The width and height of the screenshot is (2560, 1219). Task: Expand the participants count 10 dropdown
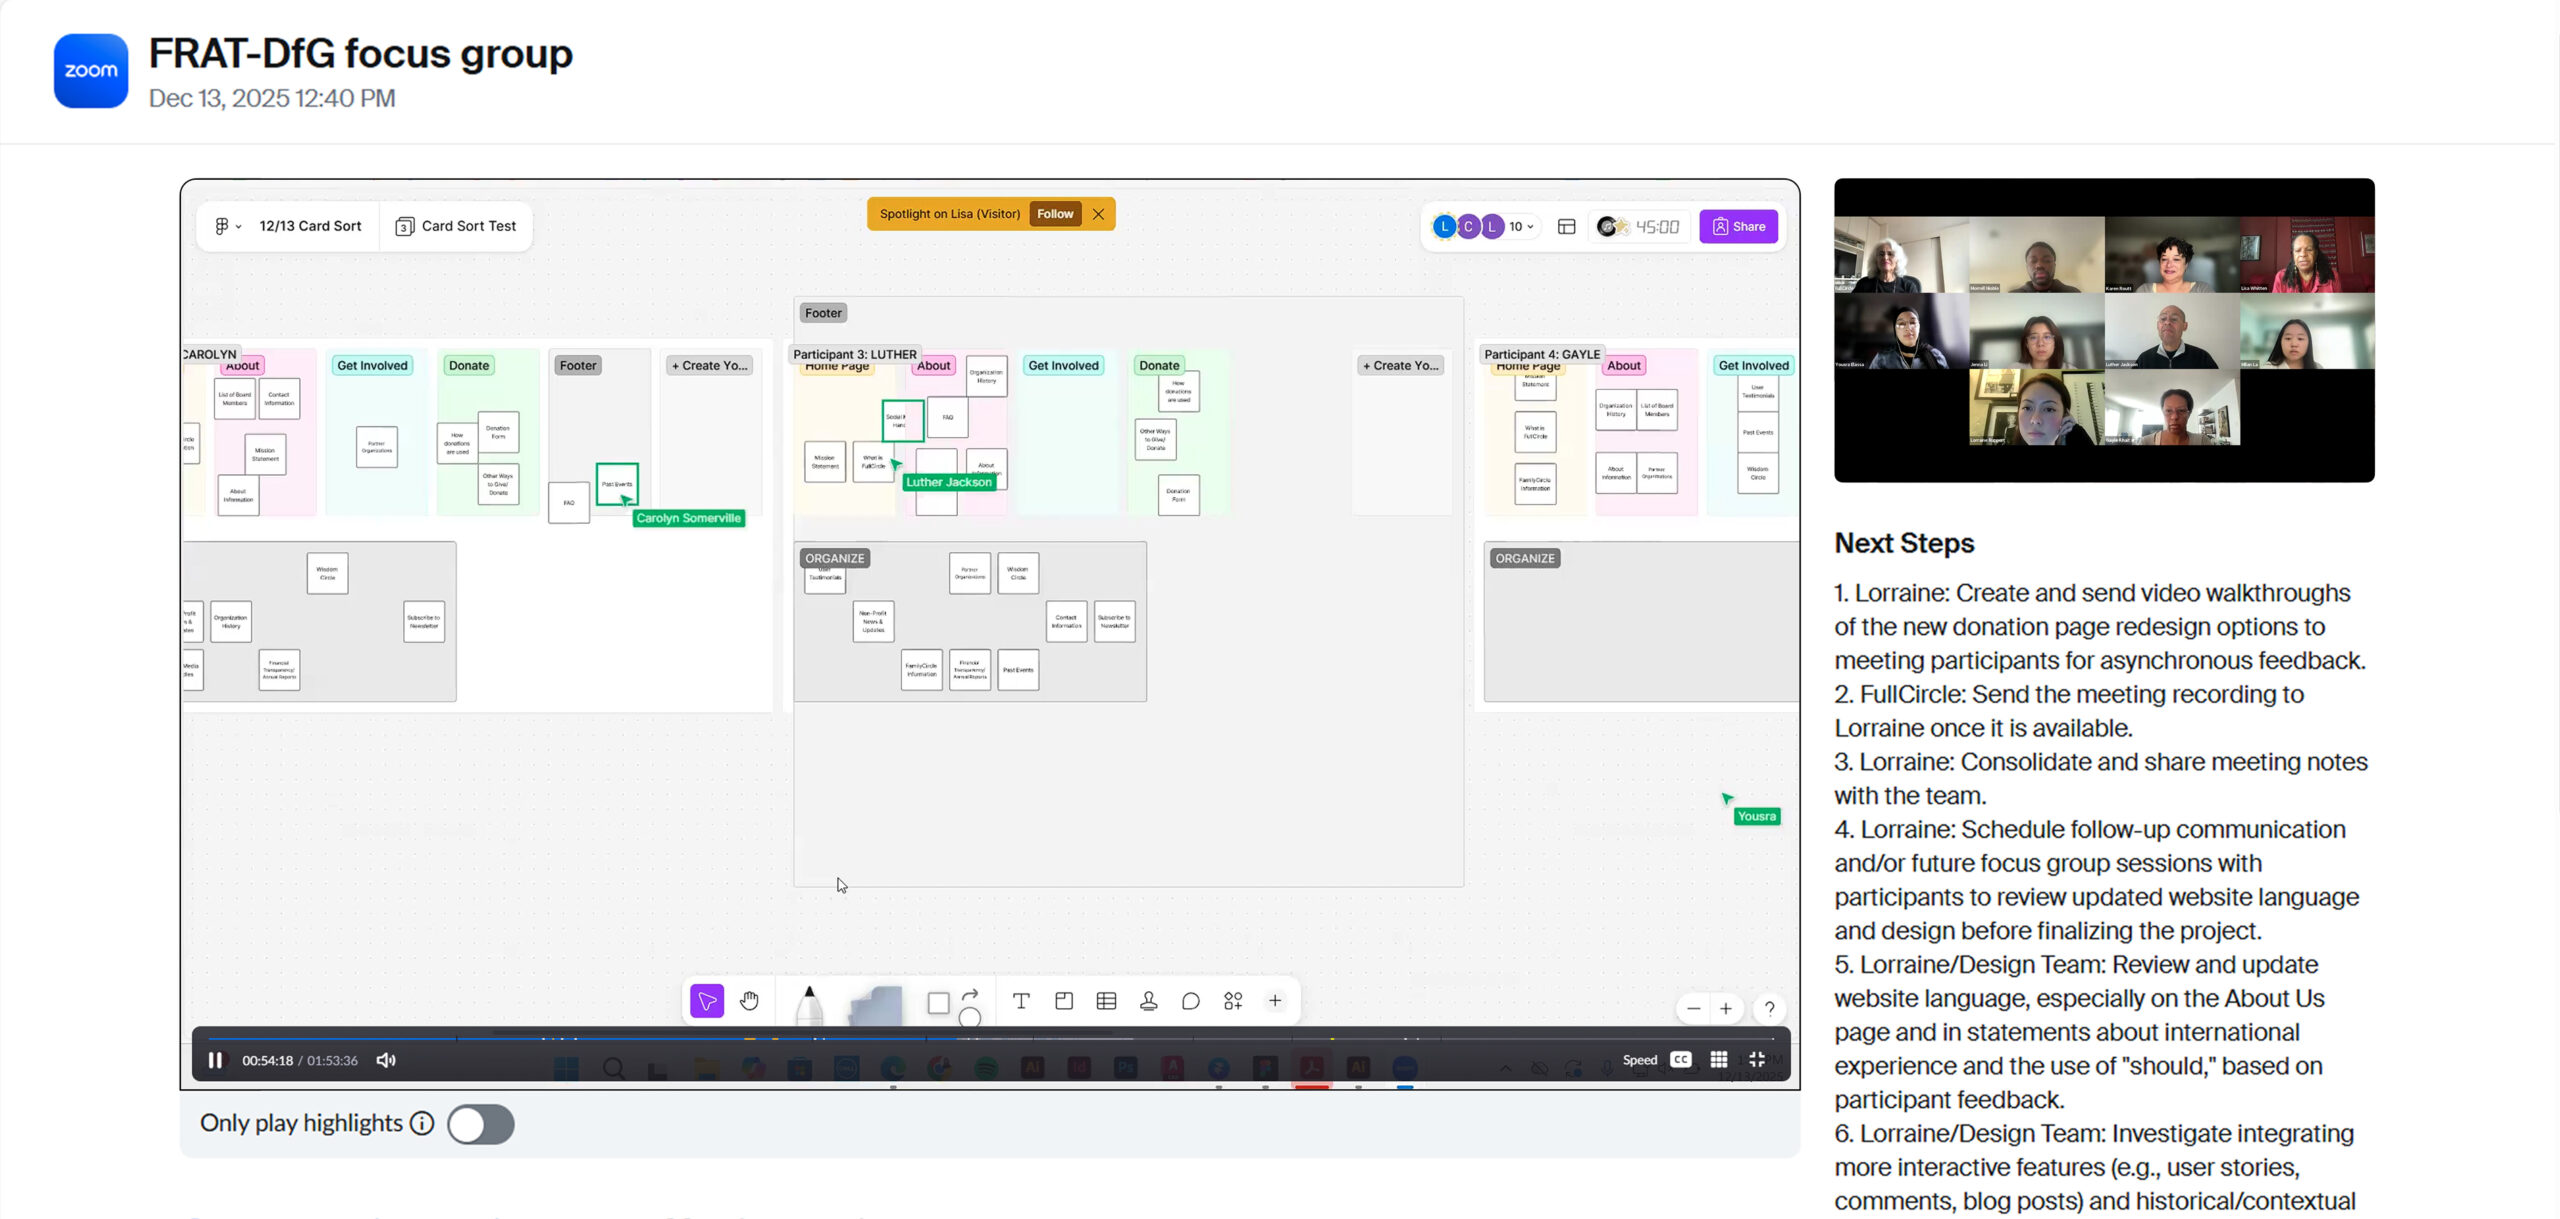(1519, 226)
